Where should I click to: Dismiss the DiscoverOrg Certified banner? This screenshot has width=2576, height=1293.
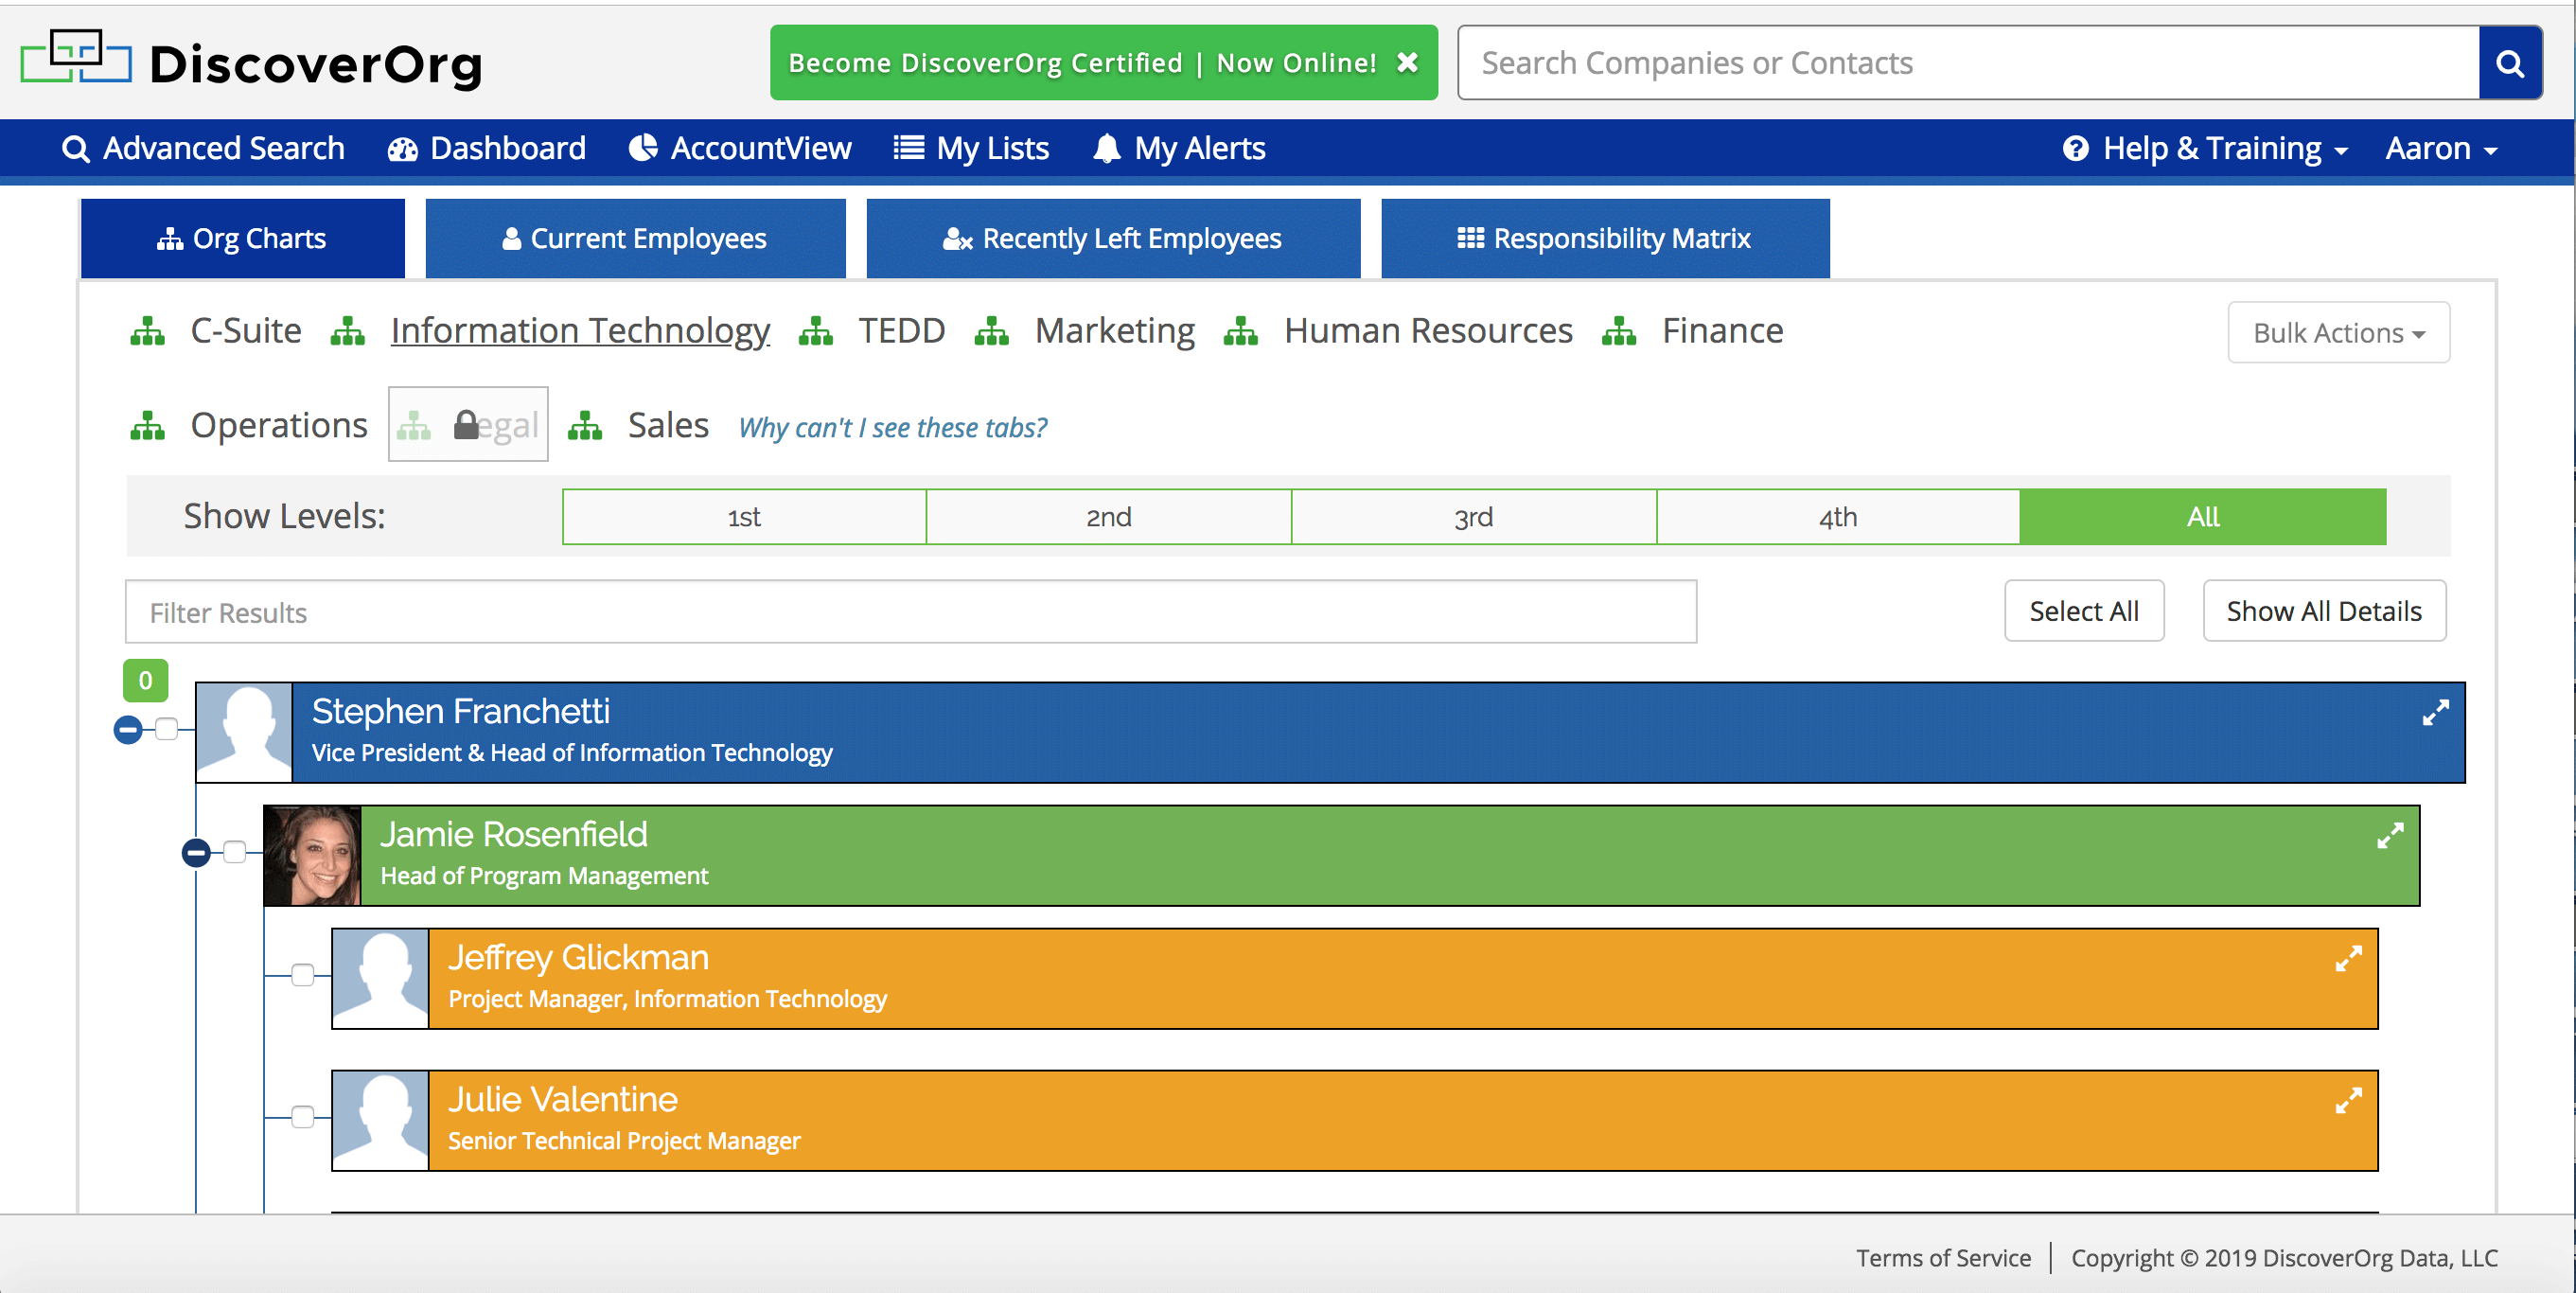tap(1407, 62)
